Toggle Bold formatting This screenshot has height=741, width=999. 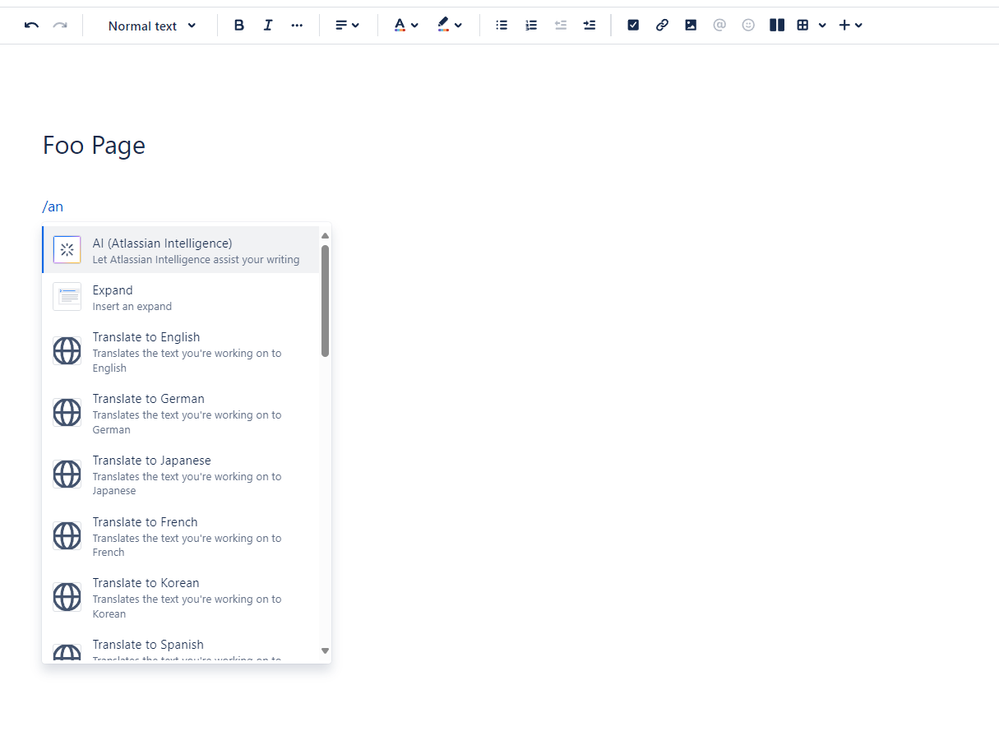coord(239,25)
